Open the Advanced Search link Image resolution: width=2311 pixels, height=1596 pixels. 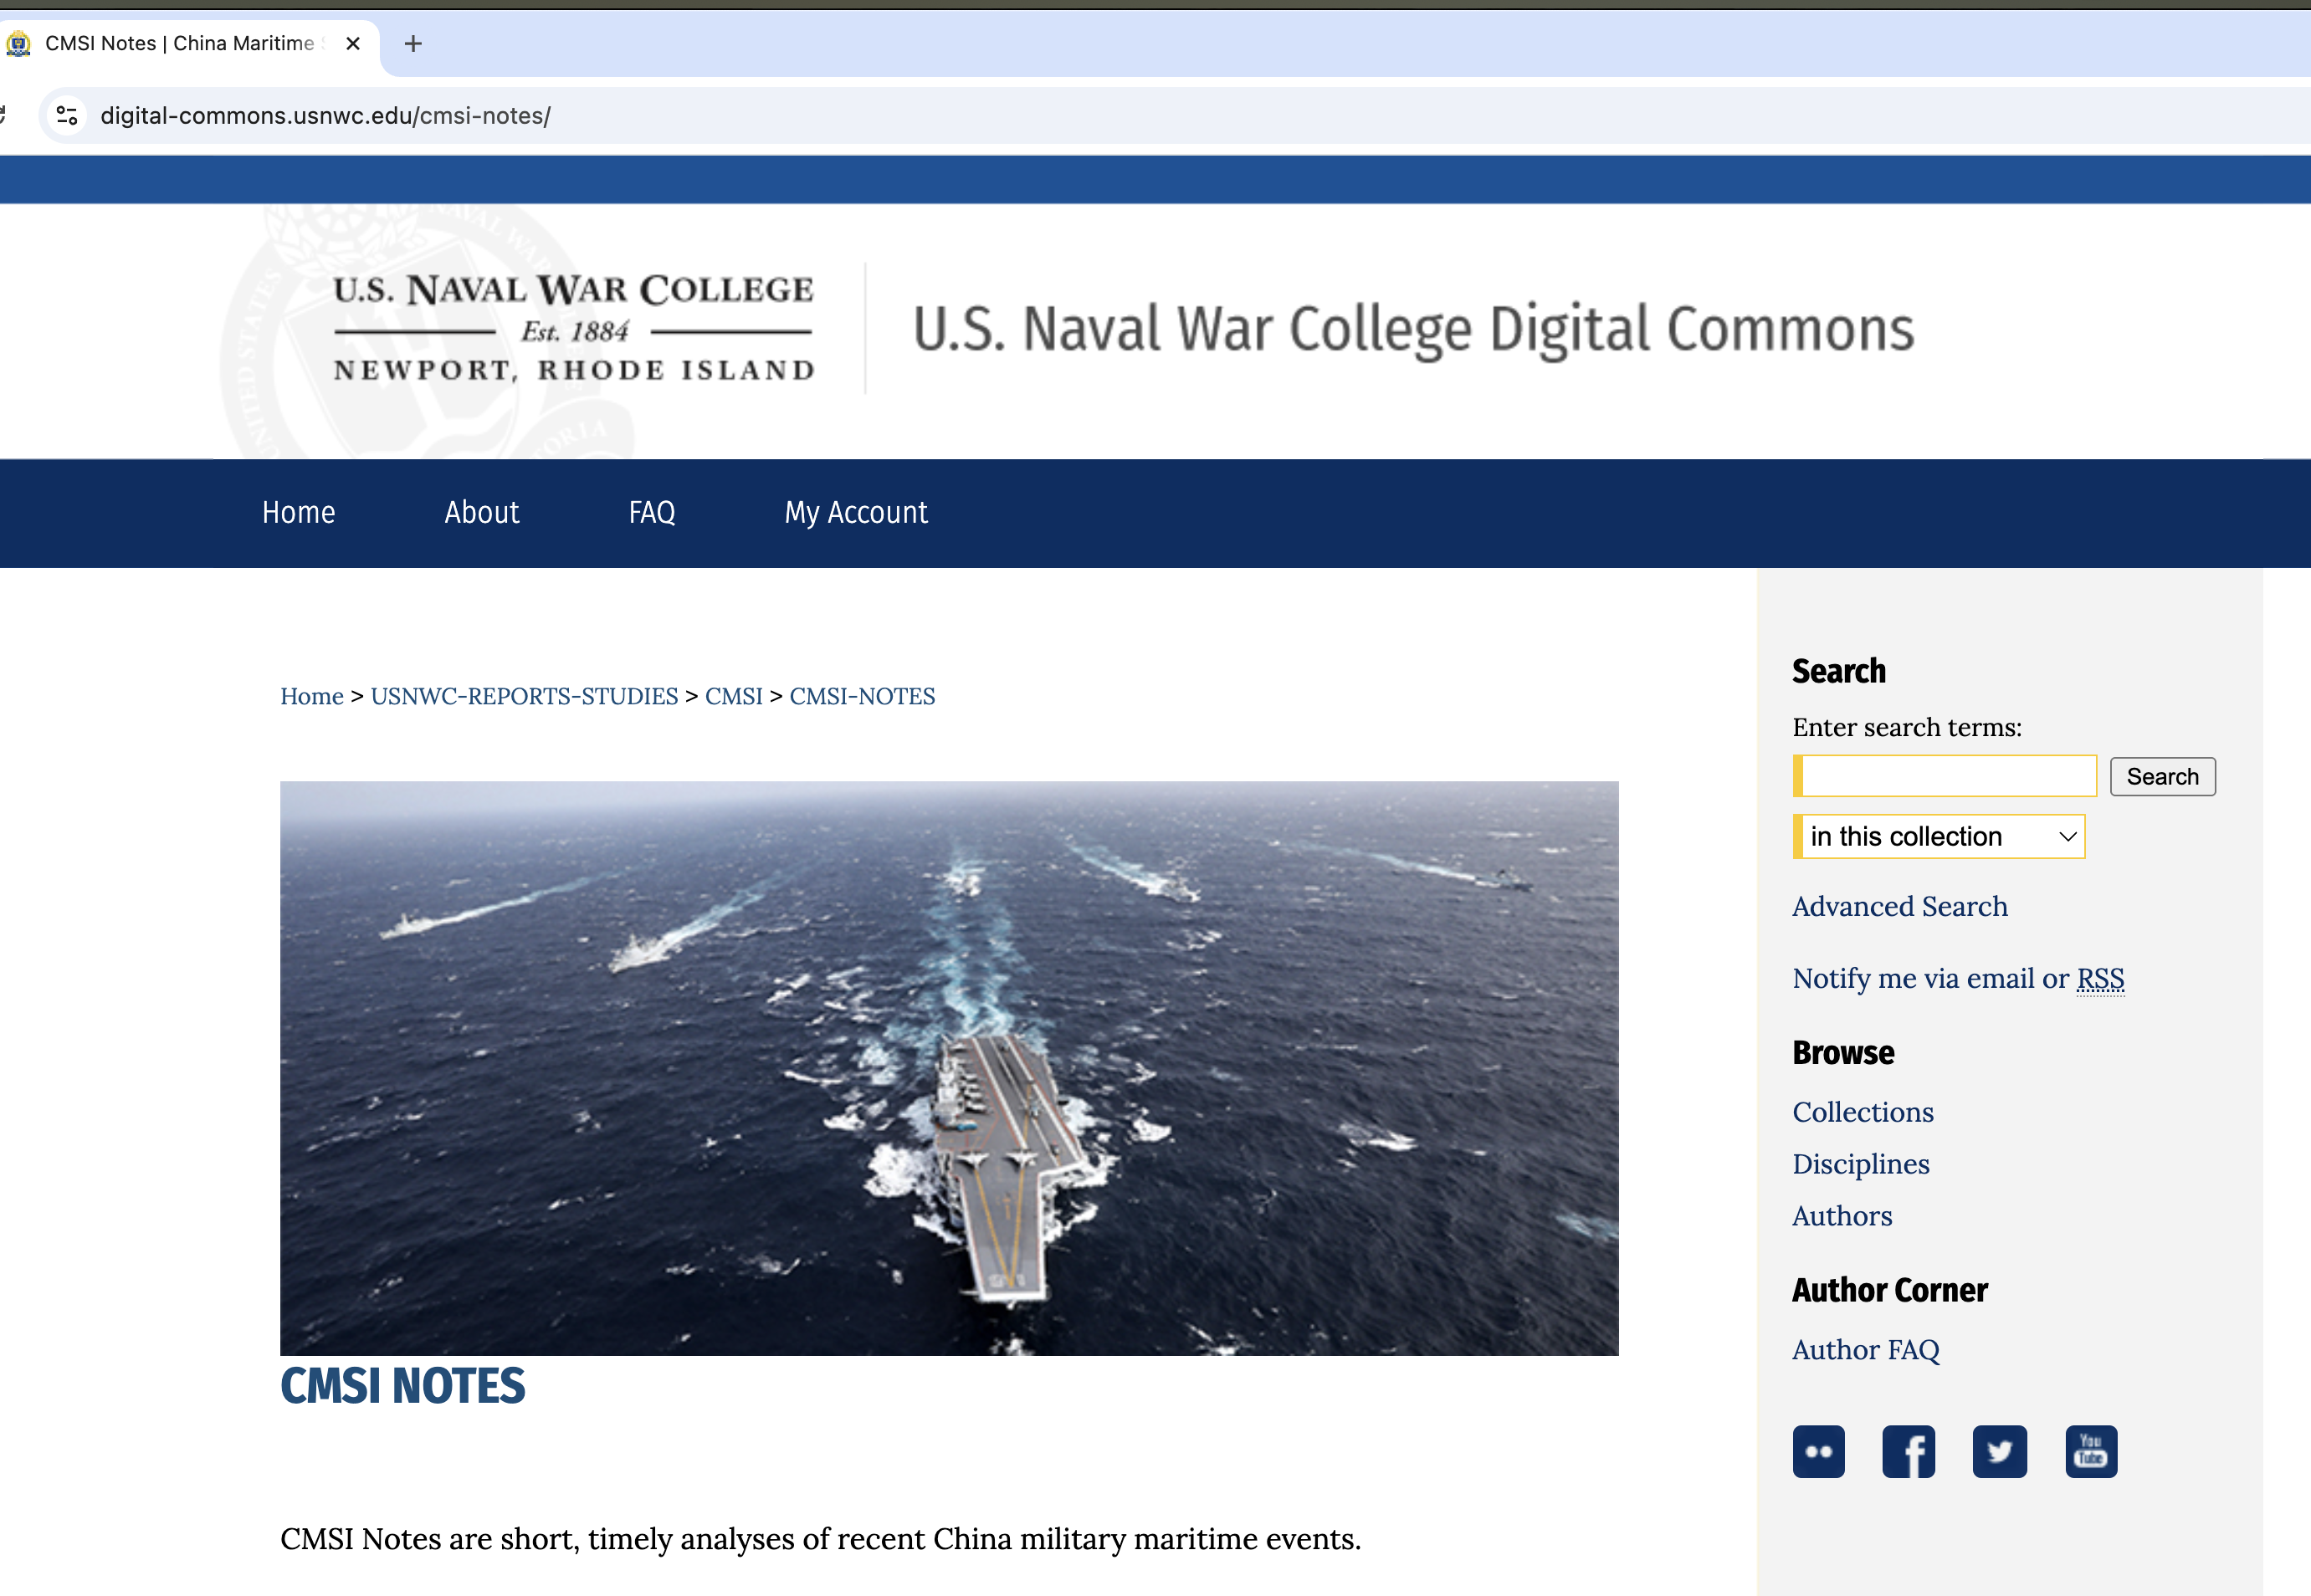pos(1899,906)
